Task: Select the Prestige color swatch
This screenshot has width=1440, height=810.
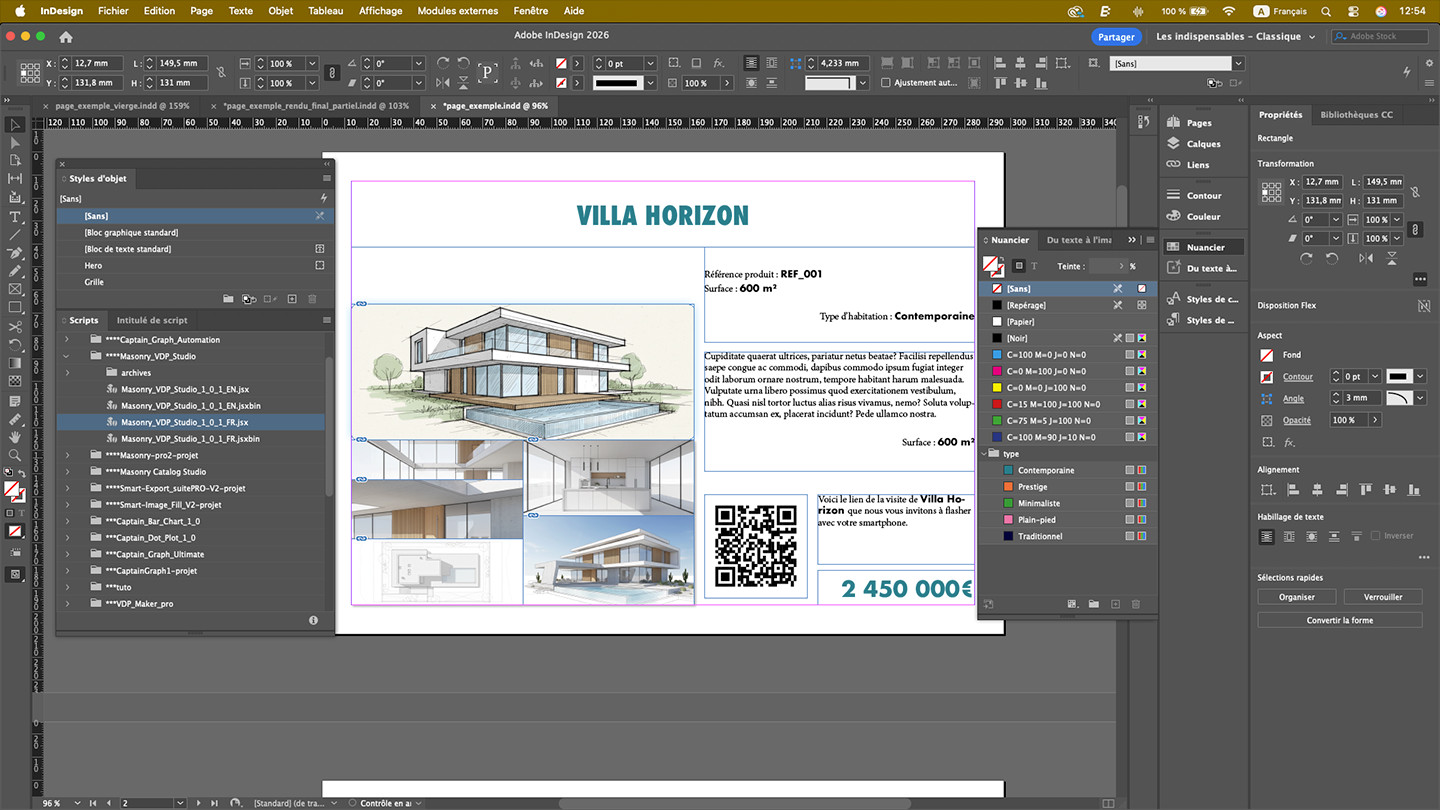Action: [x=1032, y=487]
